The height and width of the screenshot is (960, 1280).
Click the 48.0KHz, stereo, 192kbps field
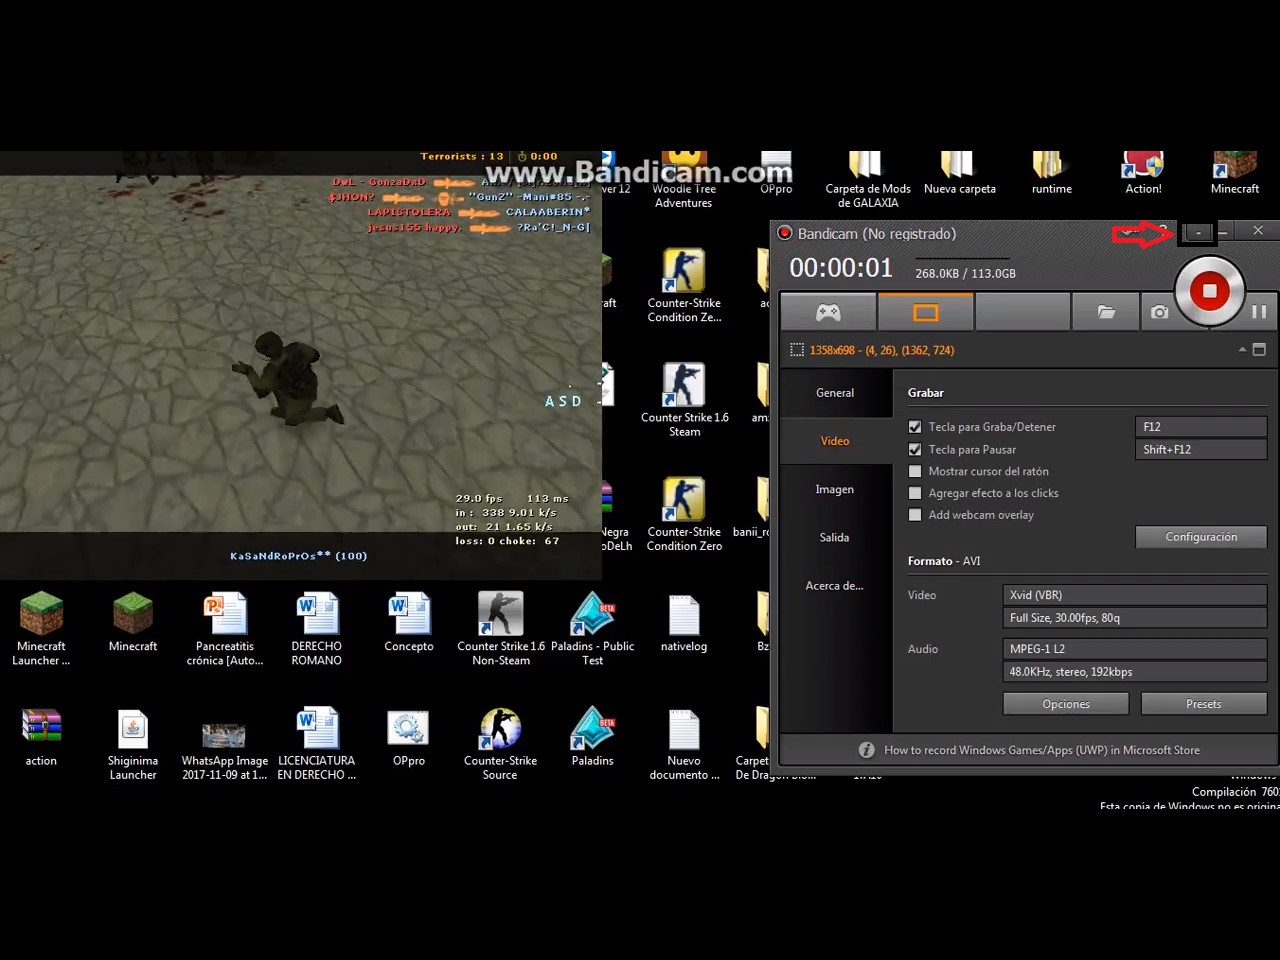click(1135, 672)
